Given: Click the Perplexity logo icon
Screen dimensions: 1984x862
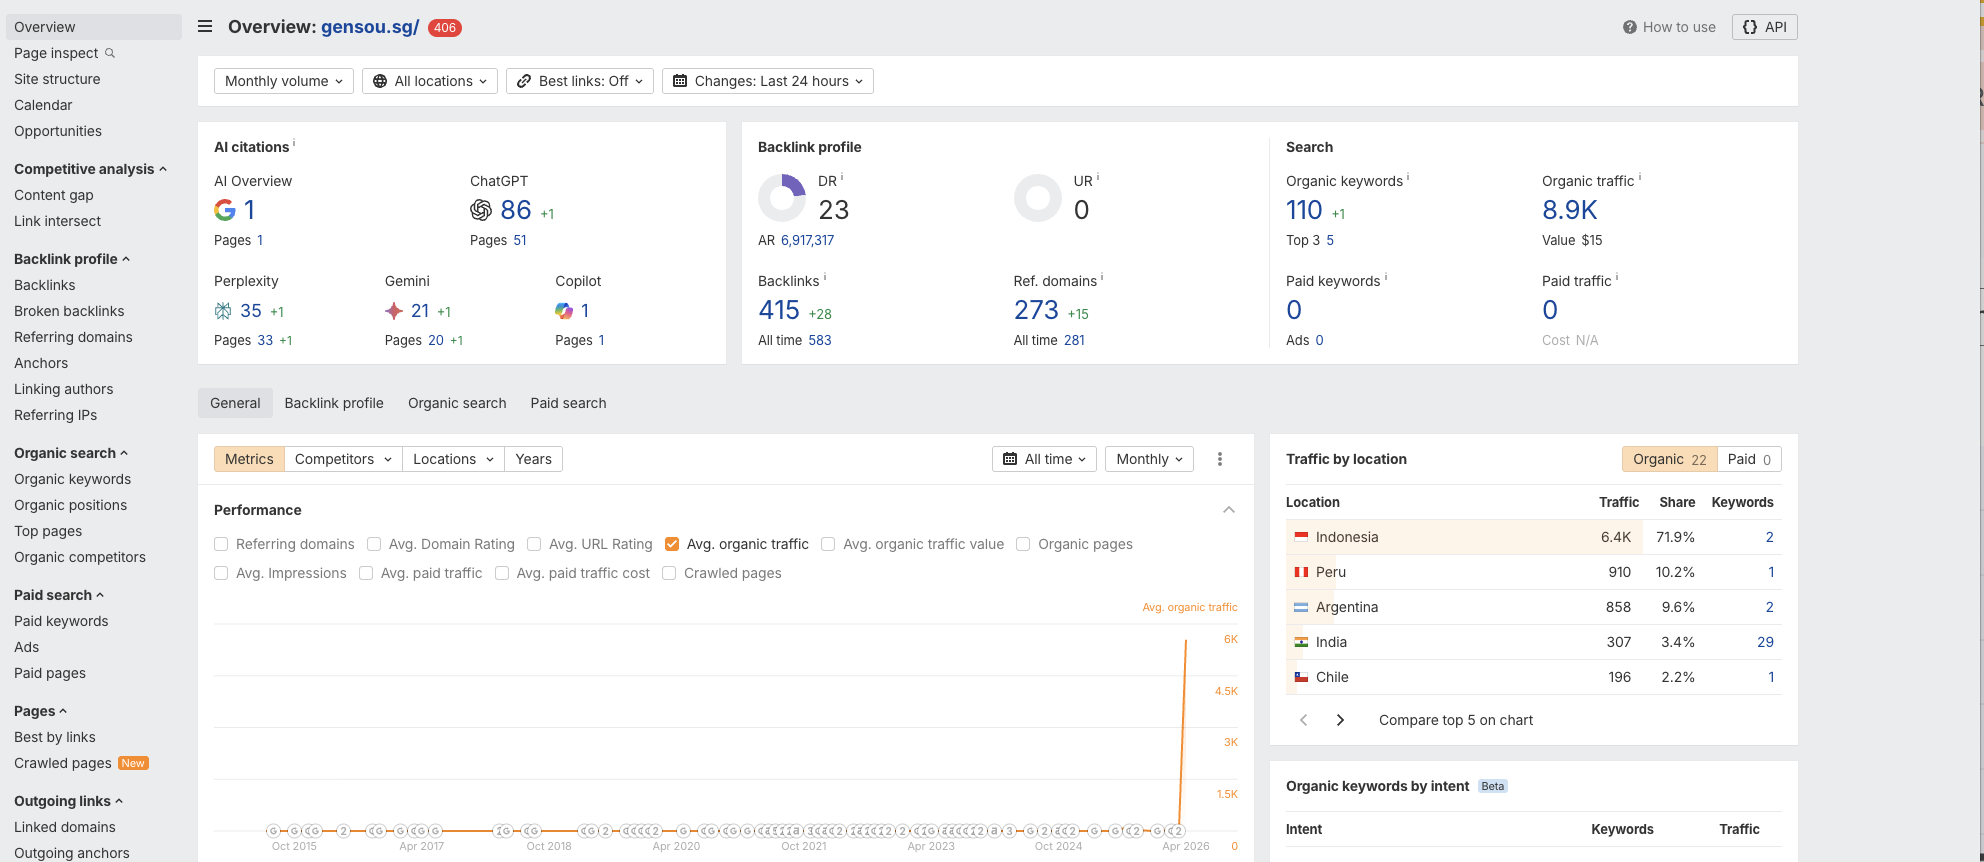Looking at the screenshot, I should (x=223, y=311).
